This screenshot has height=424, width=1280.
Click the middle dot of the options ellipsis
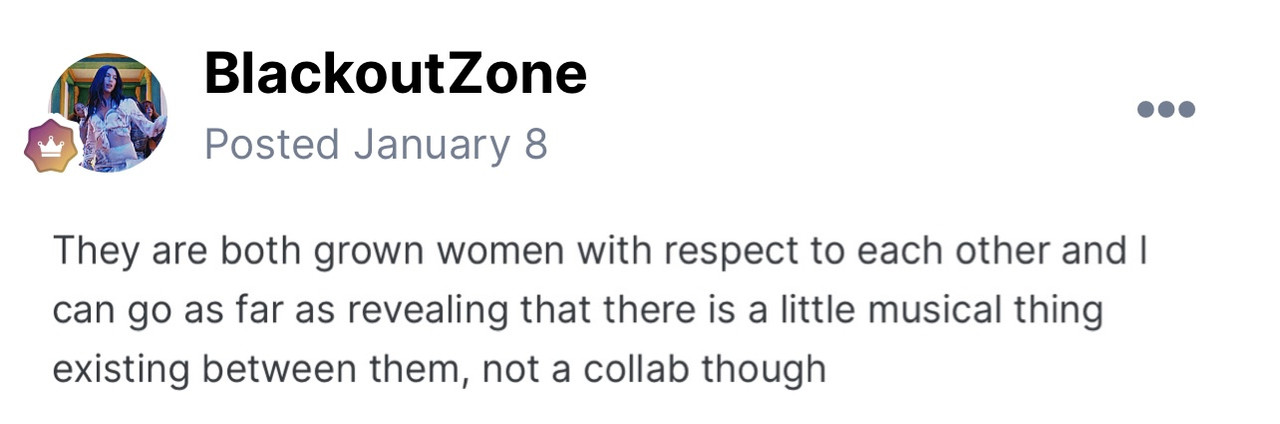pyautogui.click(x=1166, y=109)
